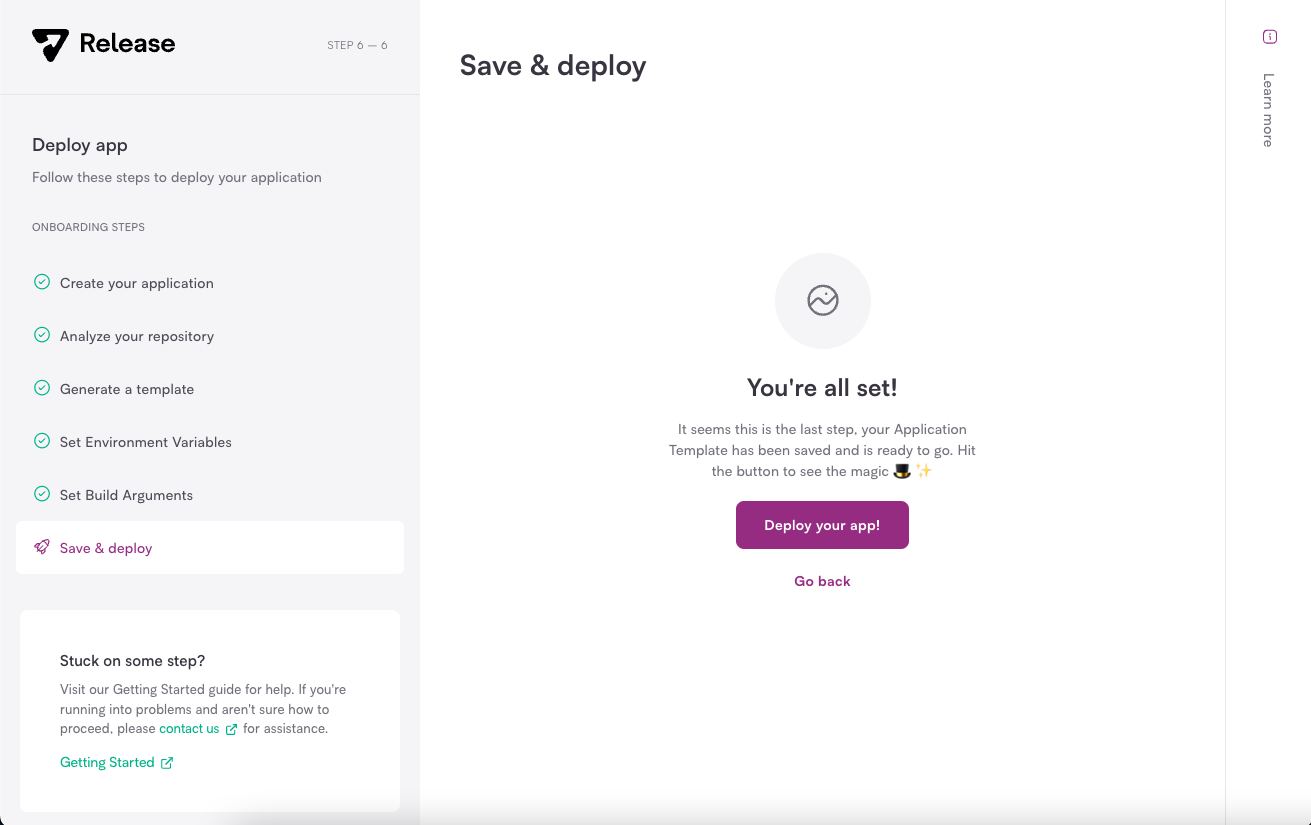This screenshot has width=1311, height=825.
Task: Click the Release logo icon
Action: coord(50,45)
